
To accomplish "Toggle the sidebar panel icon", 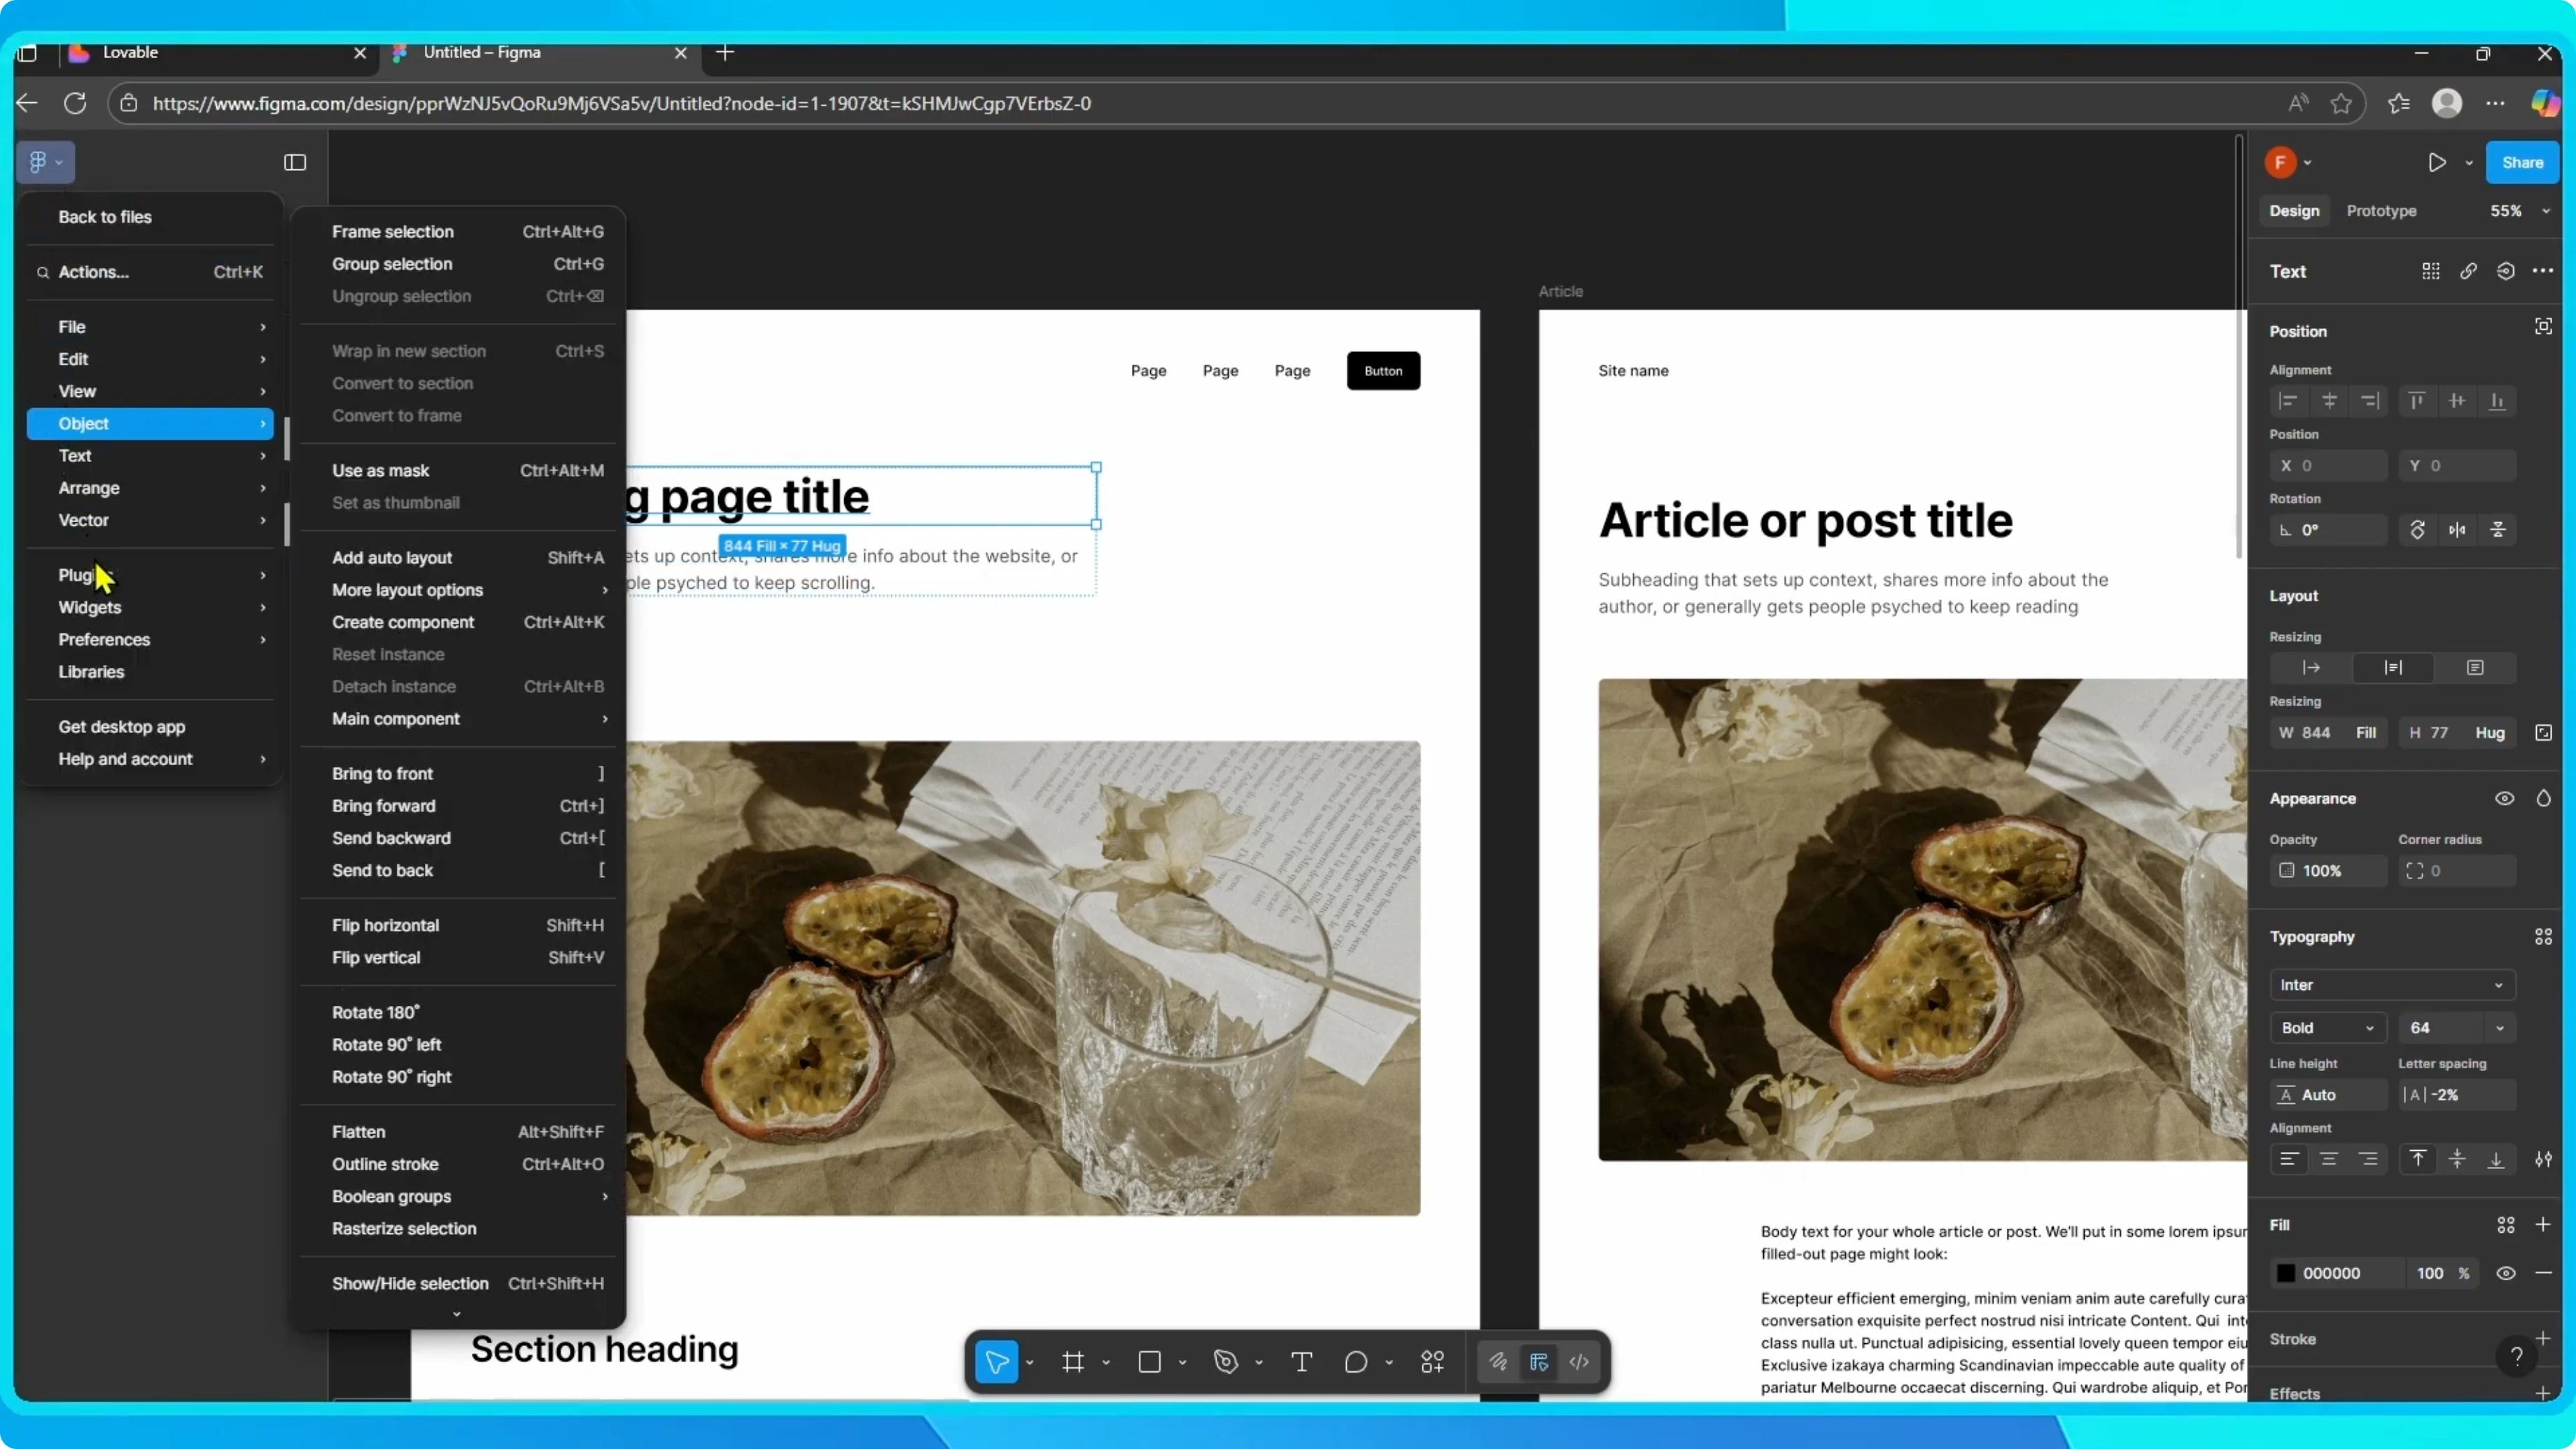I will pos(295,162).
